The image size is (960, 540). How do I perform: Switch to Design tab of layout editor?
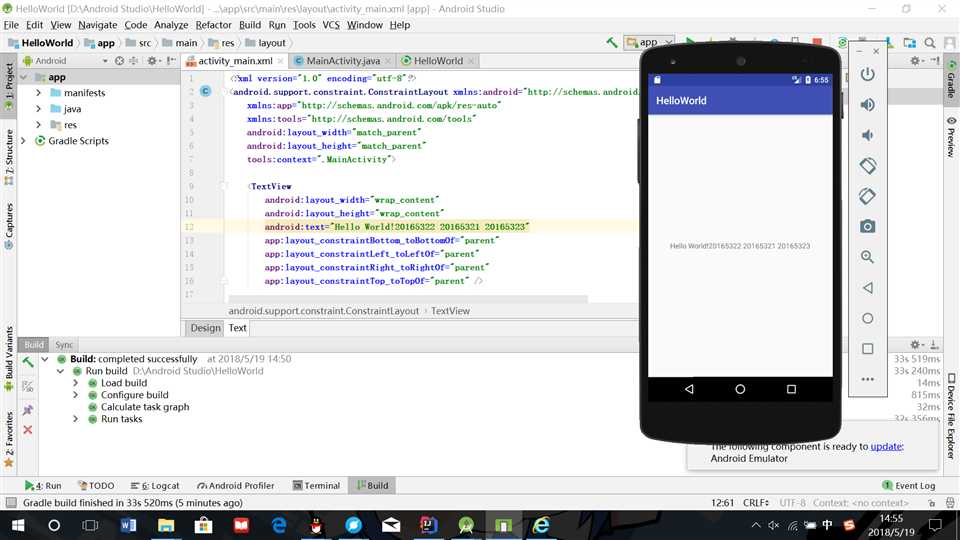pos(205,328)
